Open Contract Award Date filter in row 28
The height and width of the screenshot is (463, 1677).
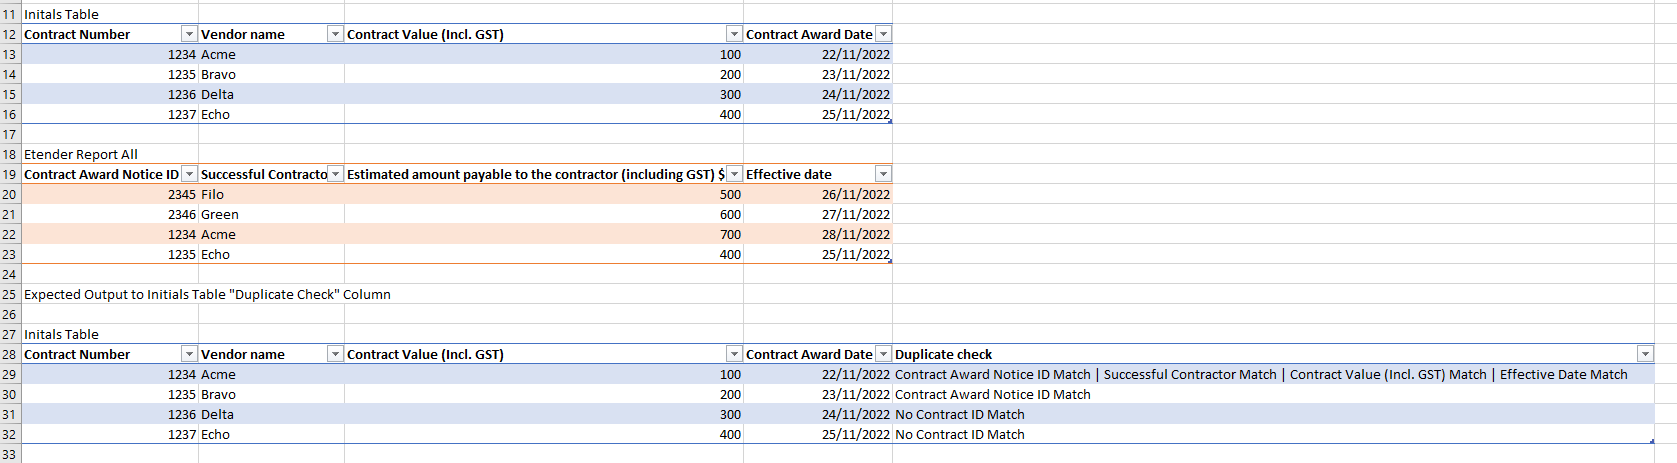(x=883, y=354)
